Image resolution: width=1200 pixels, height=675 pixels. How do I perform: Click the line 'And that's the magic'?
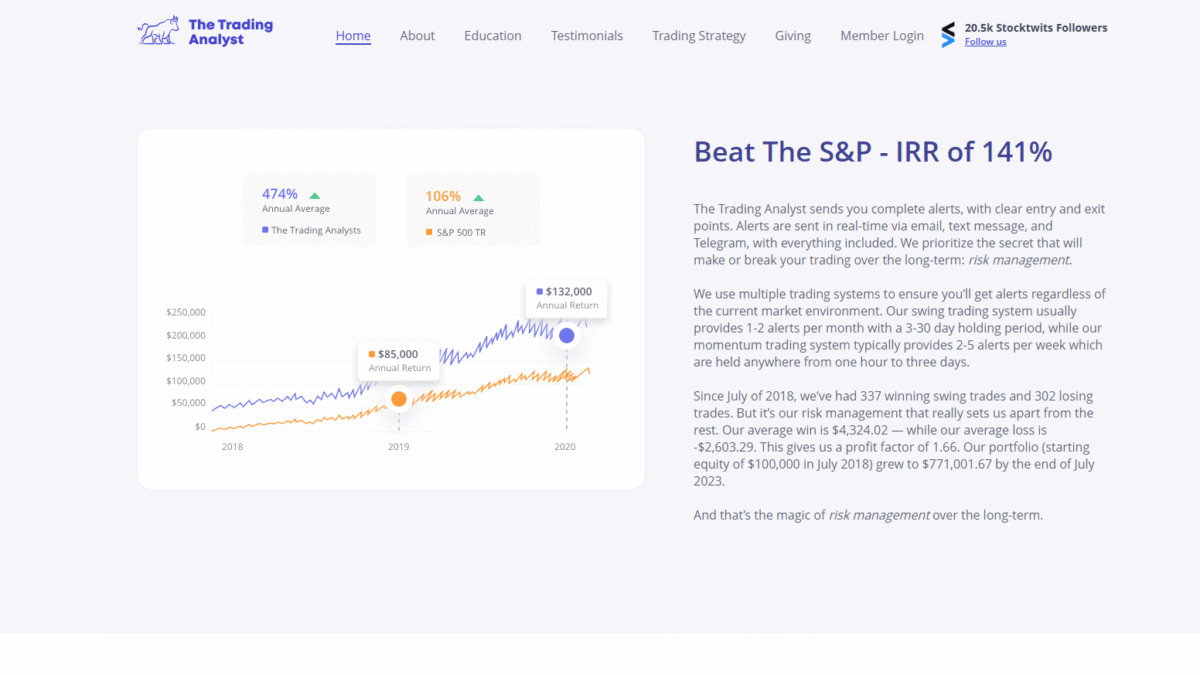868,515
